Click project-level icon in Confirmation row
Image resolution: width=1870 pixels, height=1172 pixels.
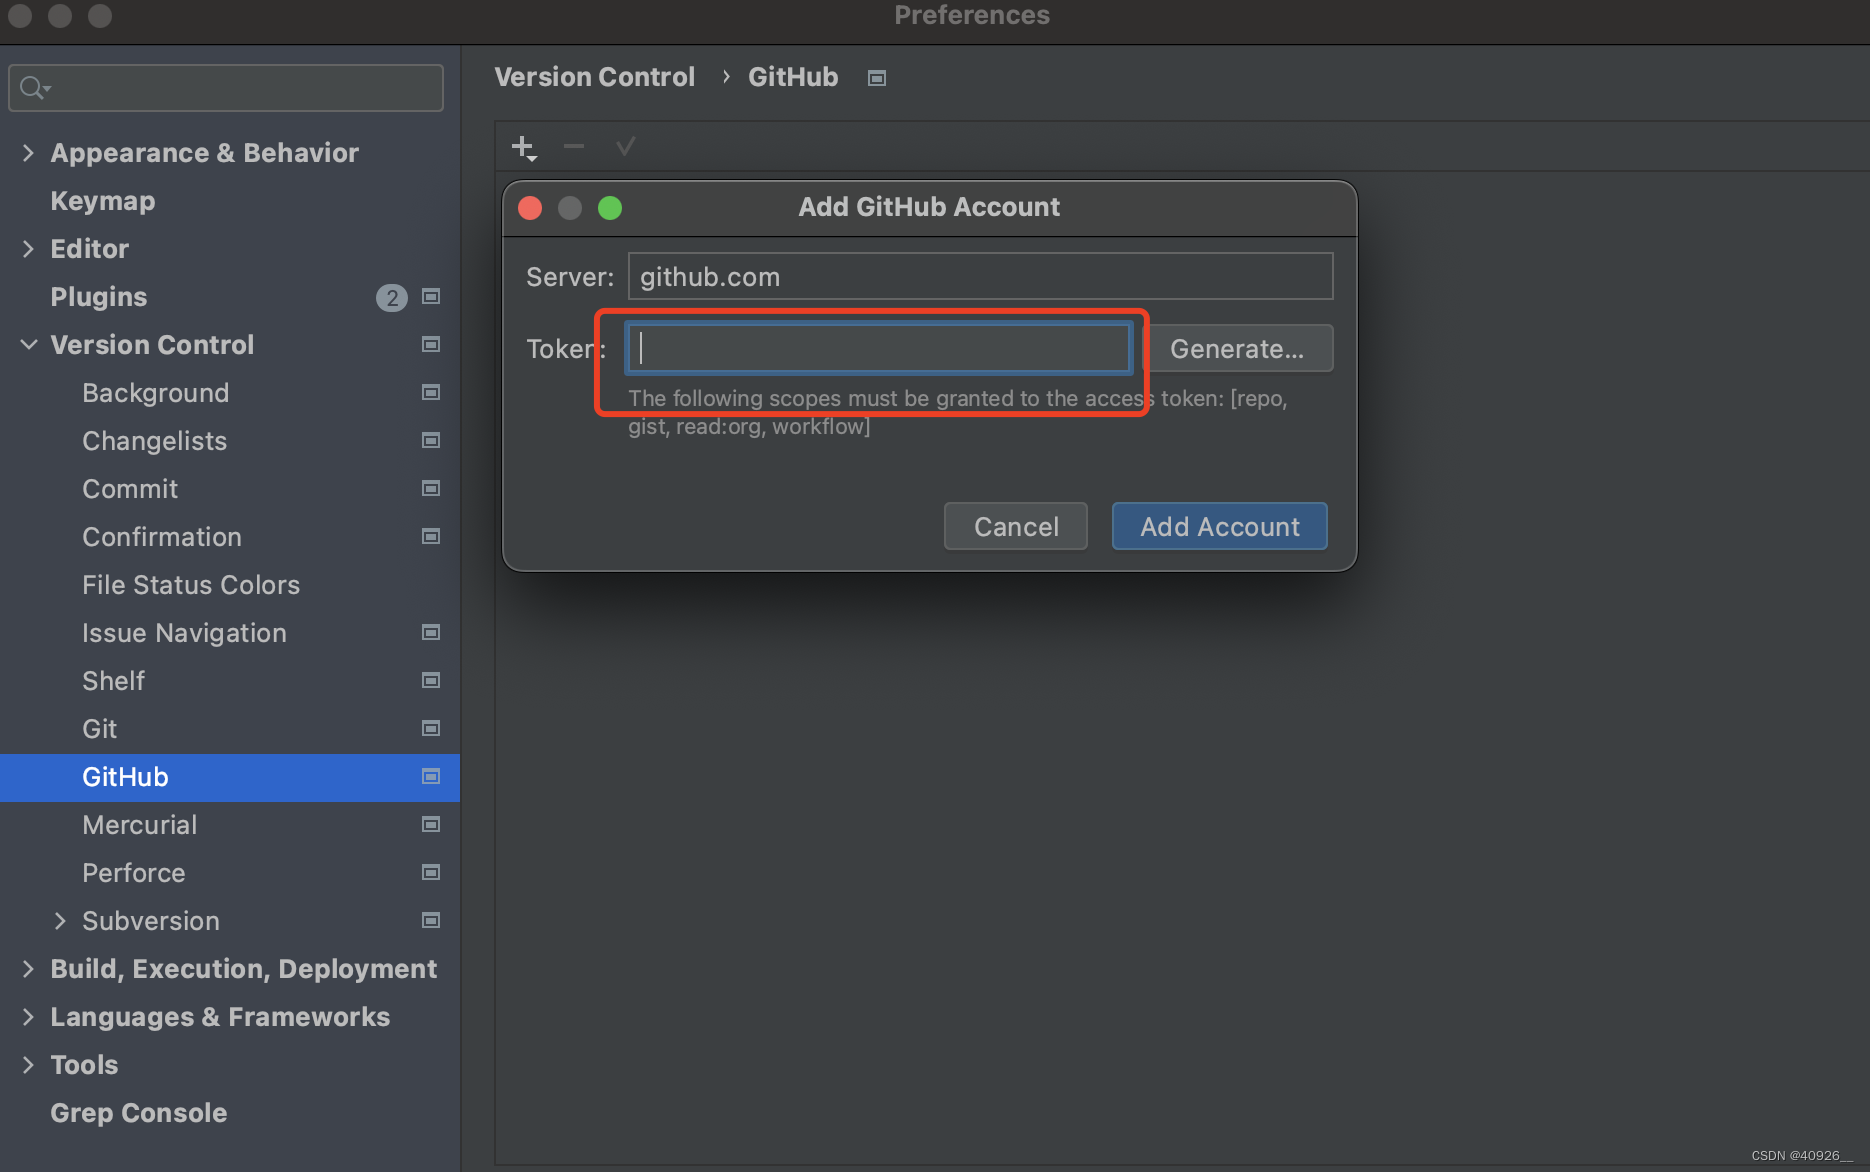(431, 536)
